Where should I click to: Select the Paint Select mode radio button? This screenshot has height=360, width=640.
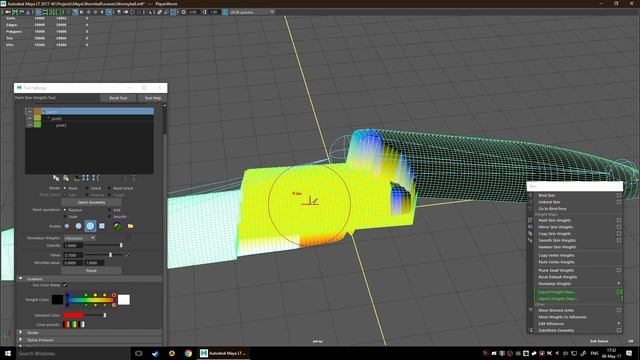[x=109, y=188]
